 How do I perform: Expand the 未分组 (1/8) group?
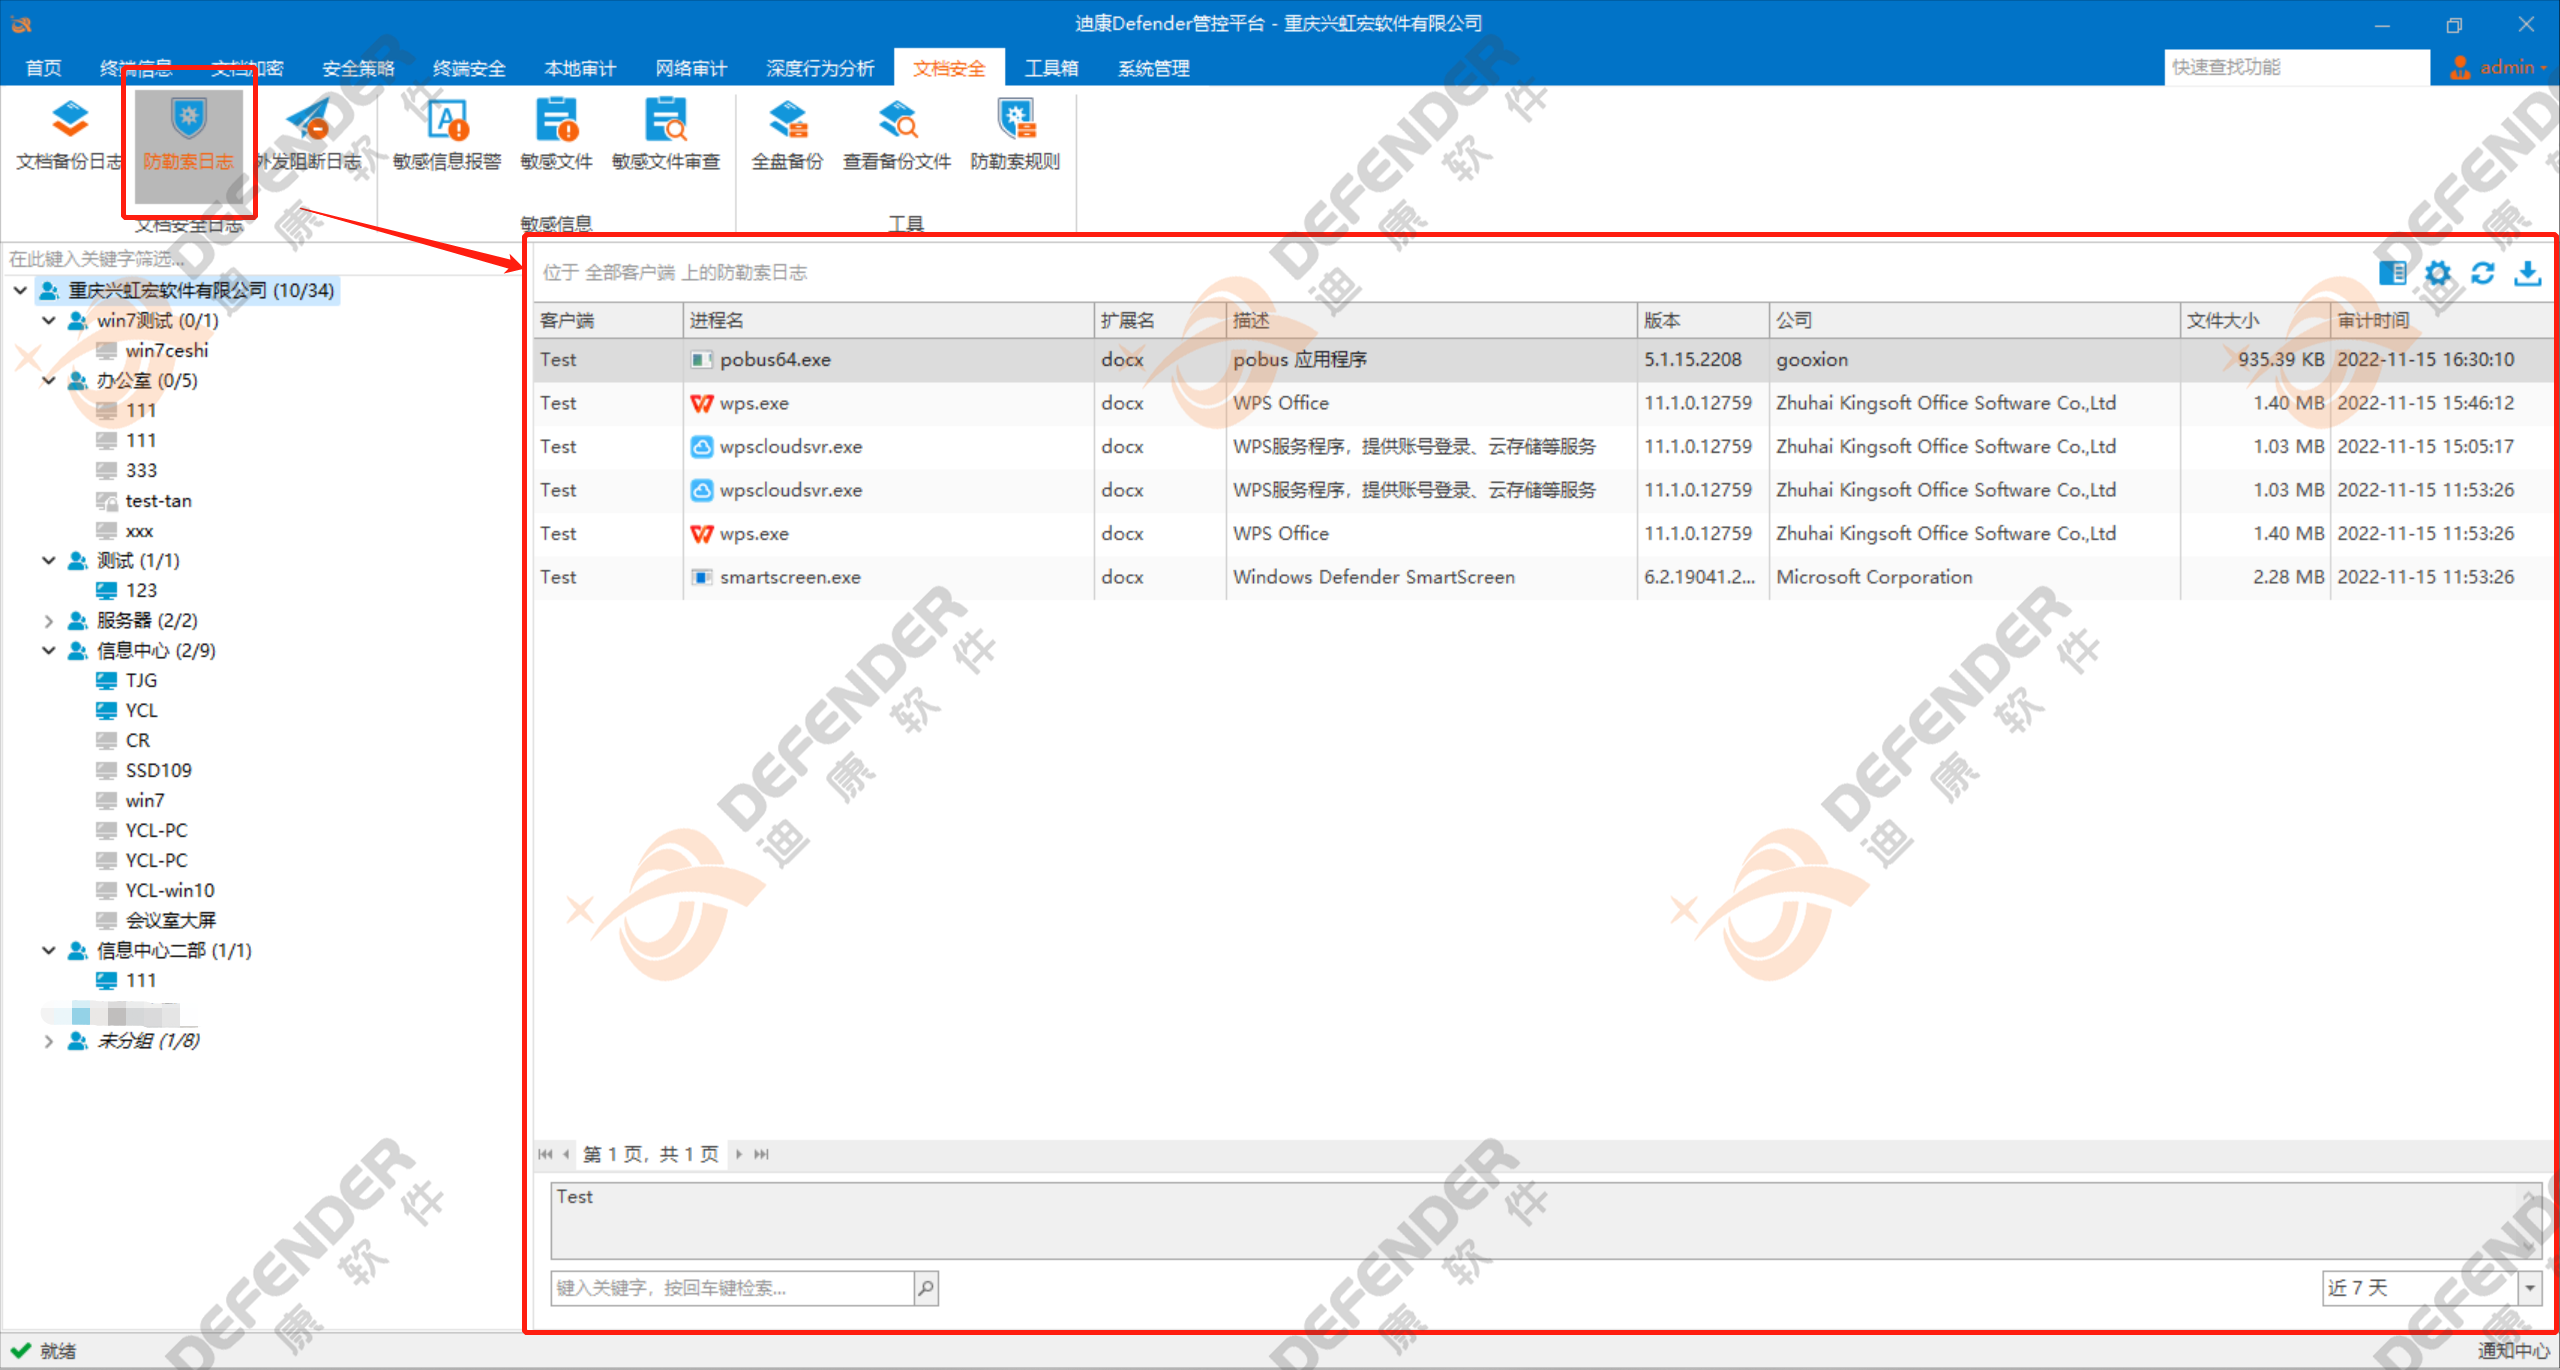tap(48, 1040)
